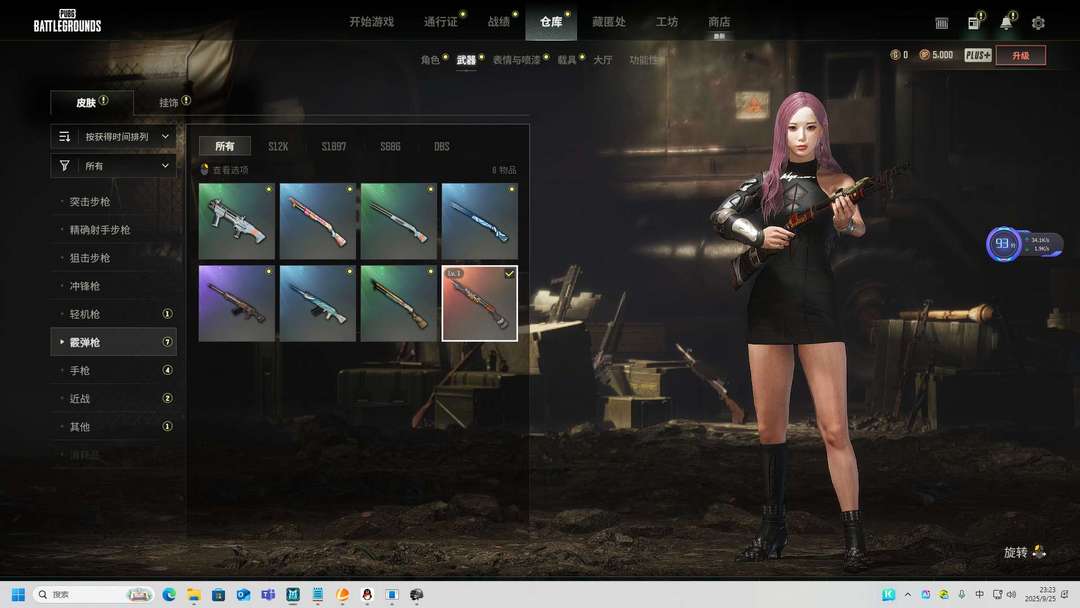1080x608 pixels.
Task: Open the news page icon in header
Action: 974,23
